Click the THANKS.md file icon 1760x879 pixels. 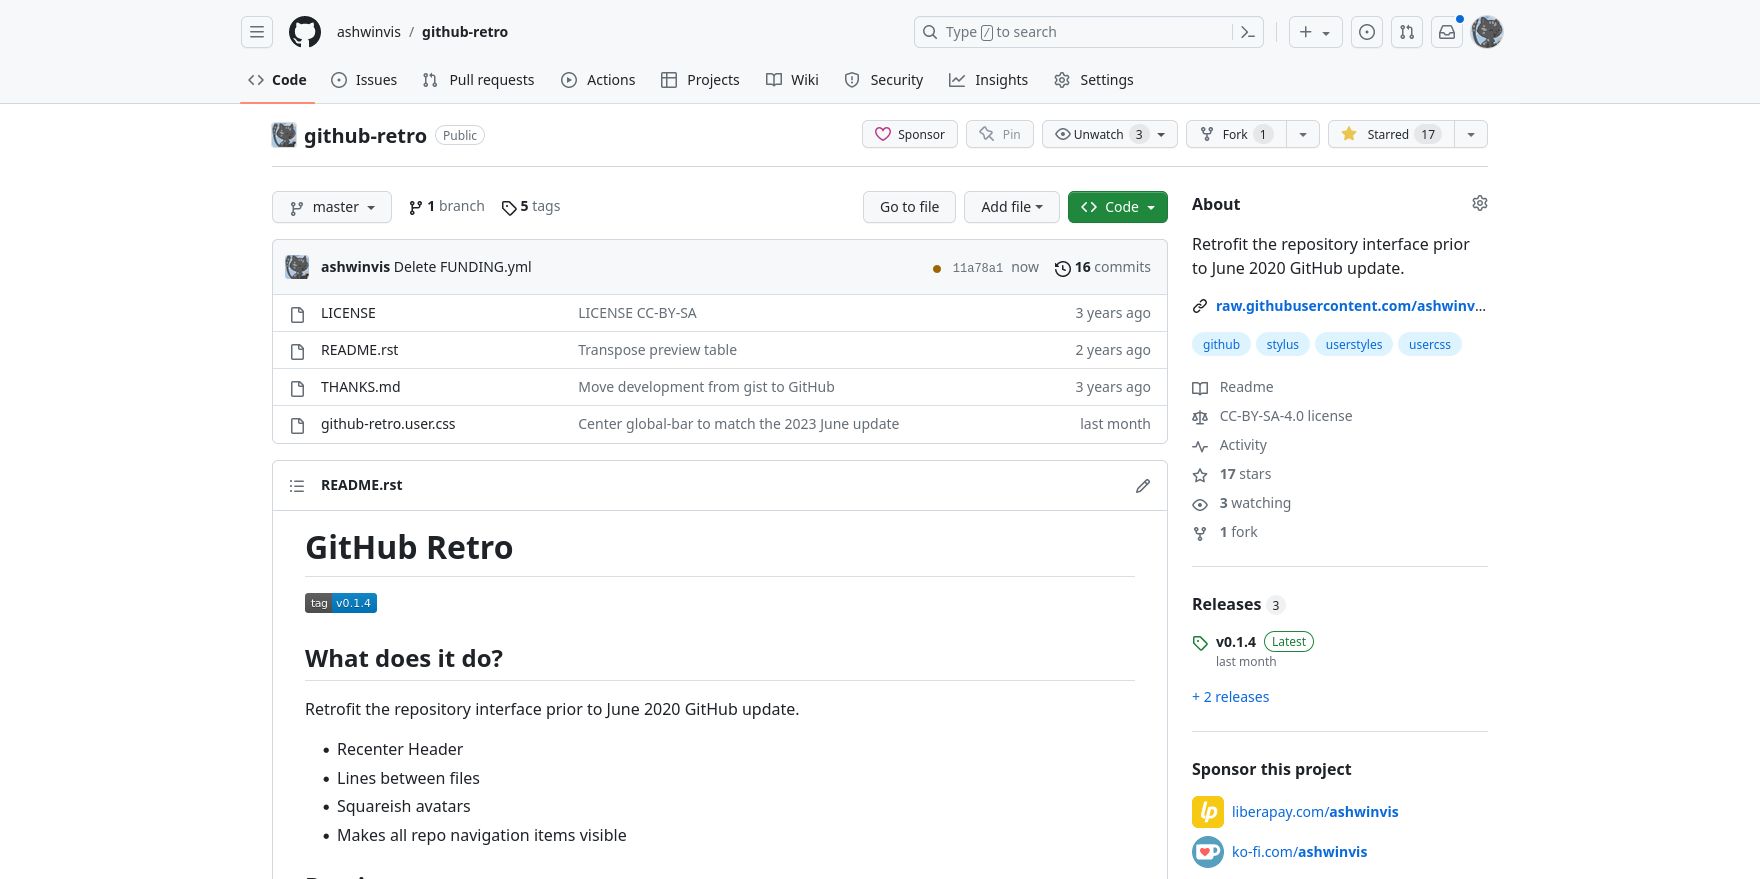(297, 388)
